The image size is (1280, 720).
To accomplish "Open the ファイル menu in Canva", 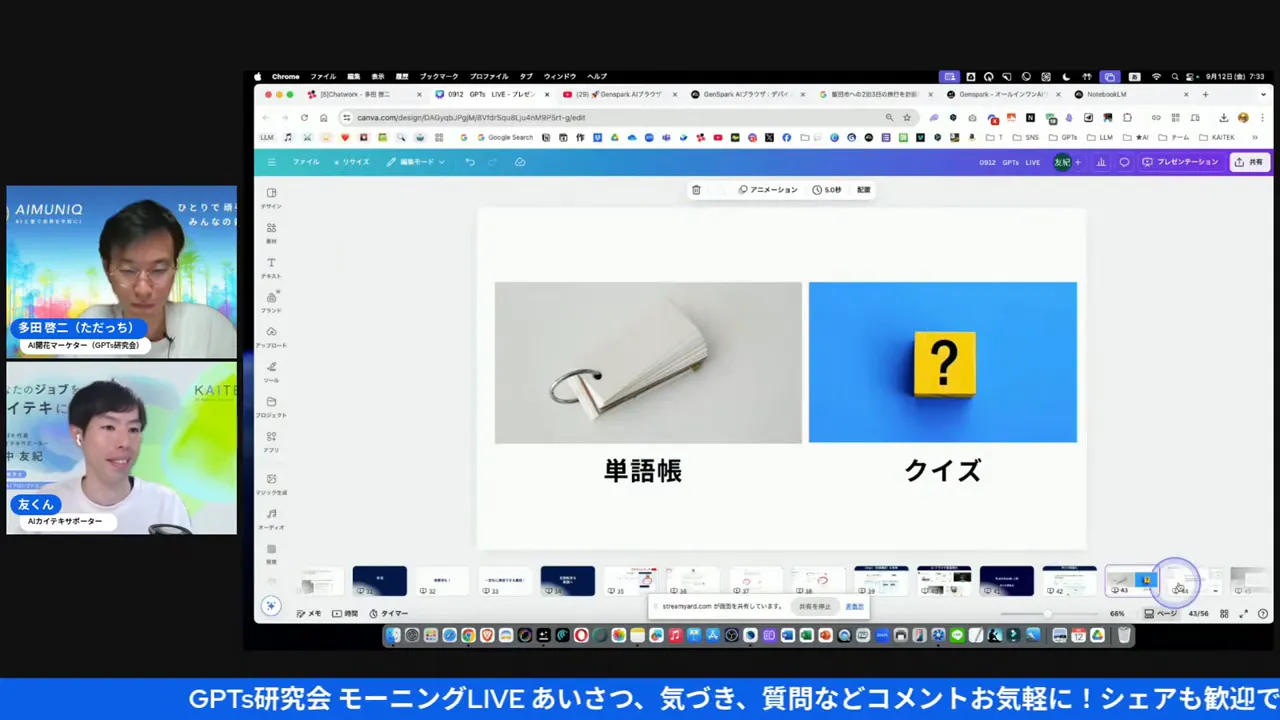I will [x=306, y=162].
